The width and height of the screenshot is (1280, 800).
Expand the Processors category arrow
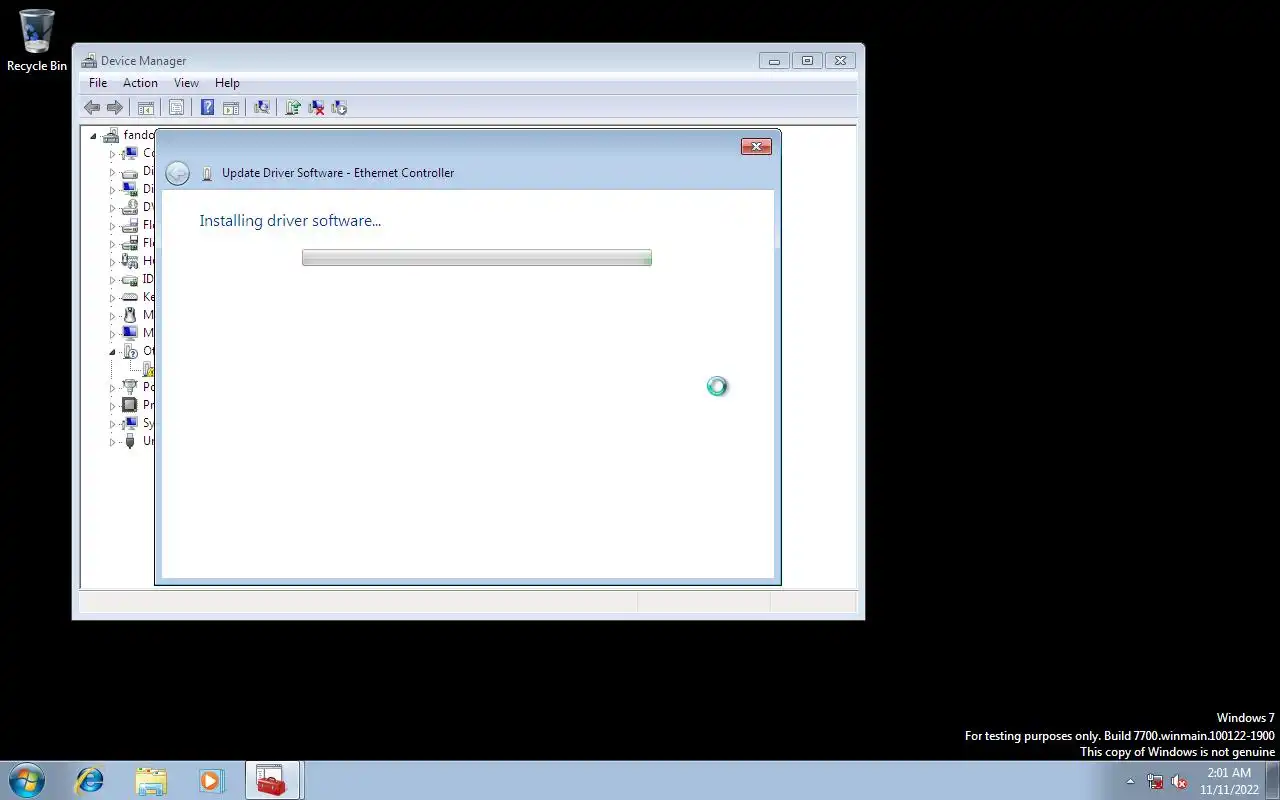pos(112,406)
